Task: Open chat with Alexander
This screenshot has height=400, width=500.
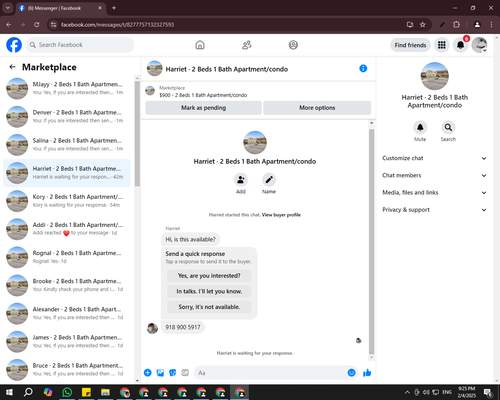Action: coord(67,313)
